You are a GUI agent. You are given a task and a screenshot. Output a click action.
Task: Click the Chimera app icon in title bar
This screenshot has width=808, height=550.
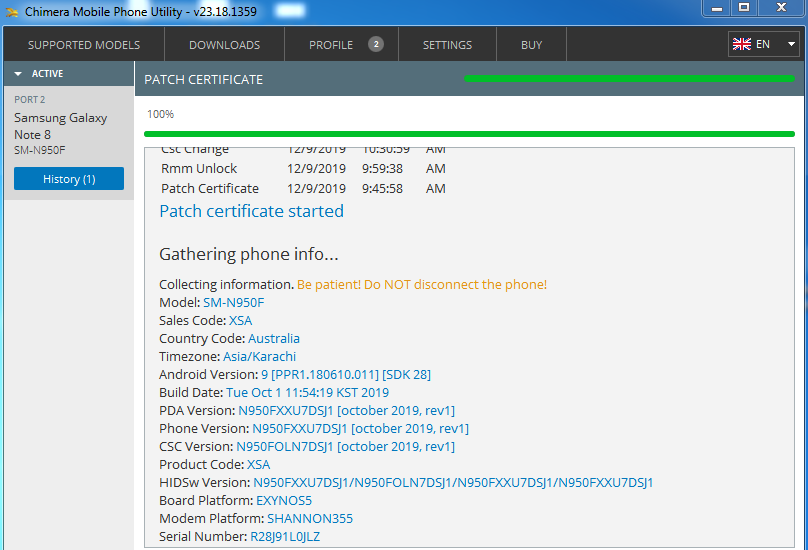click(x=11, y=12)
